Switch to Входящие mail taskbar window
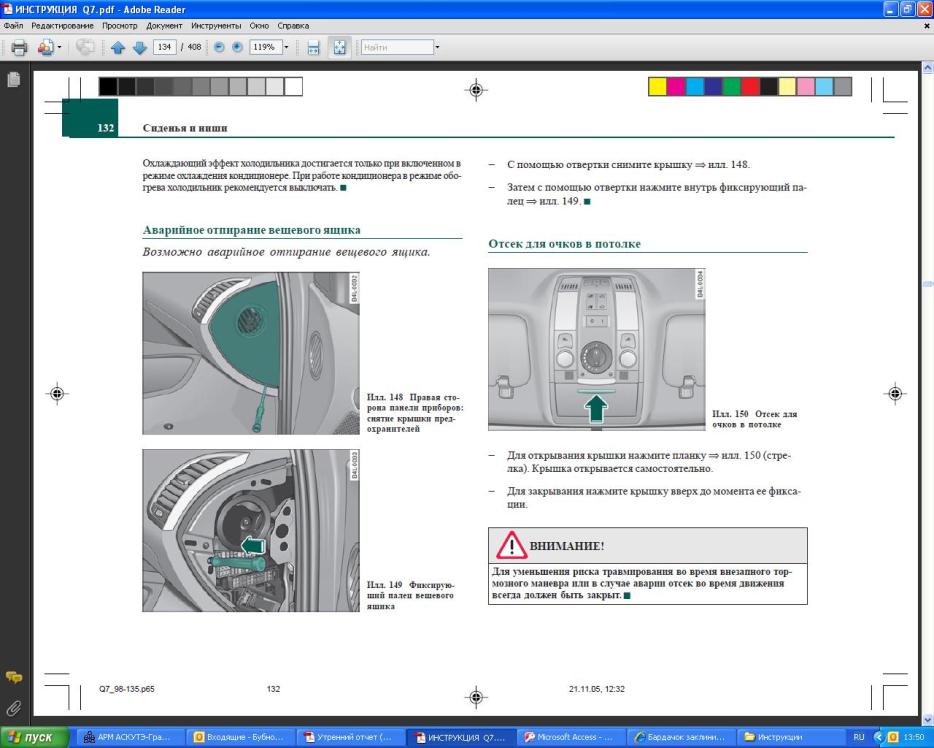934x748 pixels. click(x=239, y=737)
